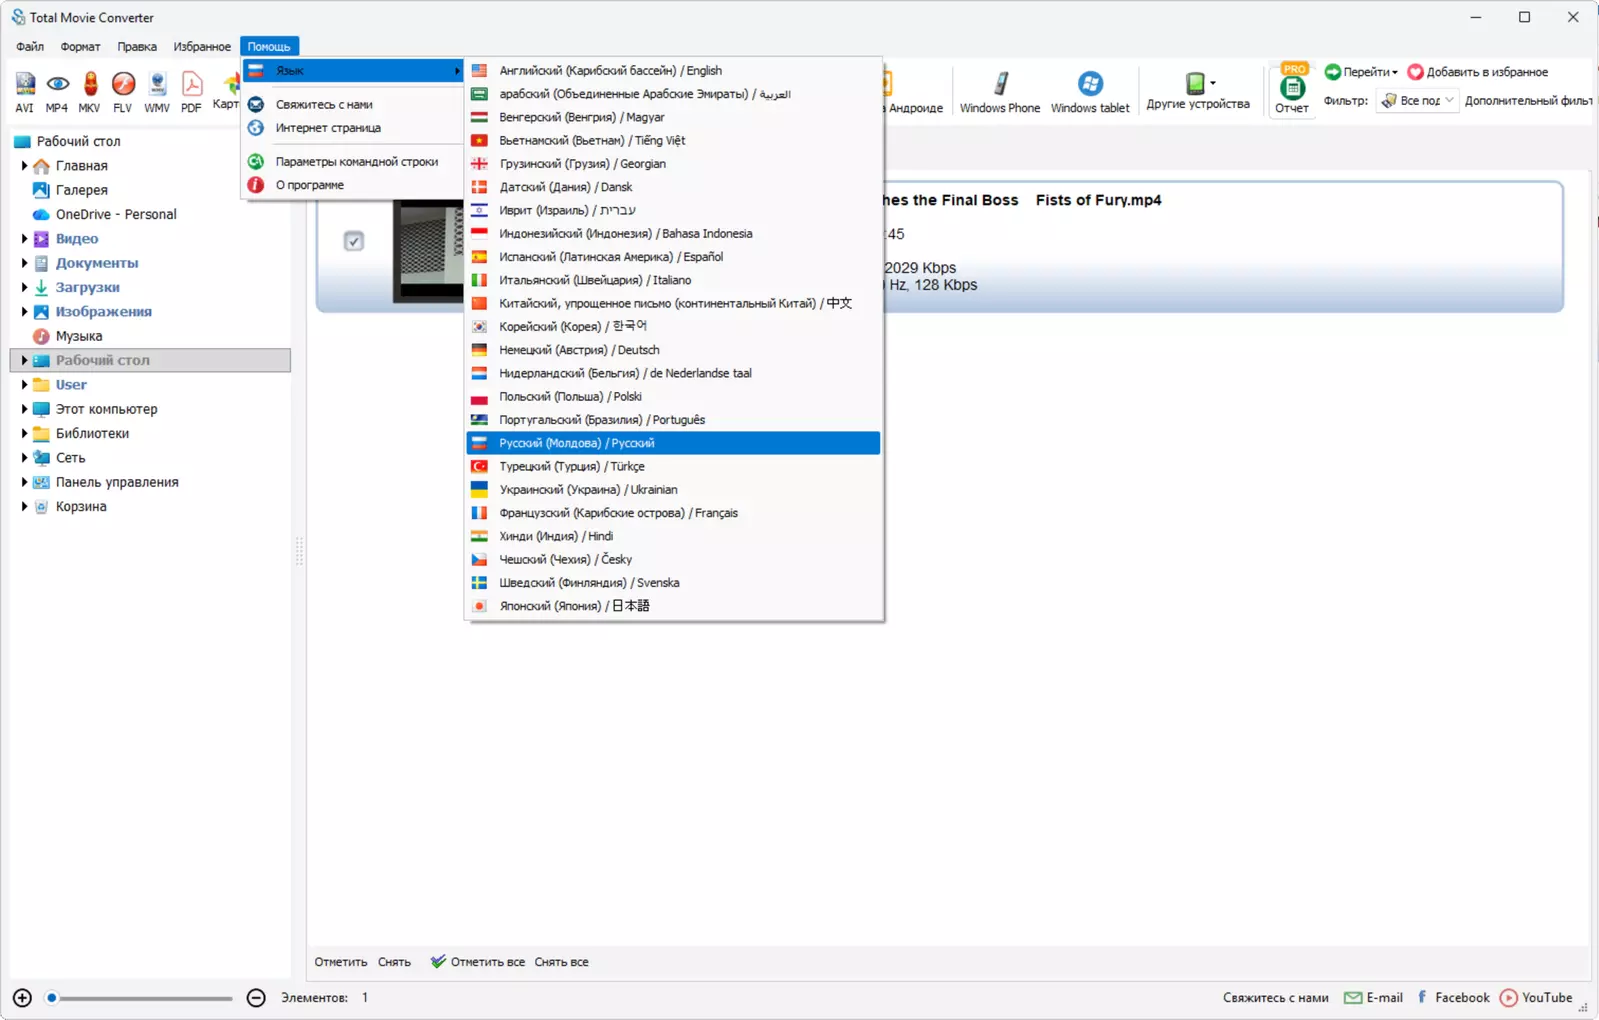Open the Facebook link

pyautogui.click(x=1453, y=997)
